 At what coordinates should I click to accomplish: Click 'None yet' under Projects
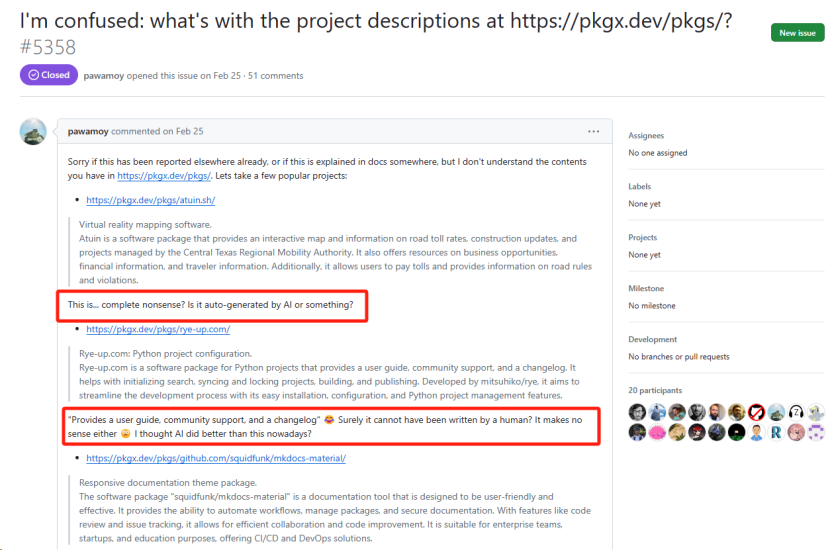(644, 255)
